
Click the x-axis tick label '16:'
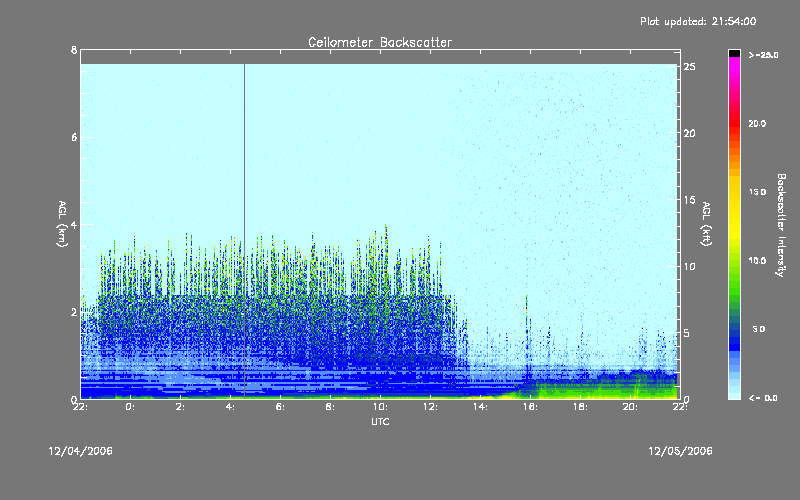point(530,407)
